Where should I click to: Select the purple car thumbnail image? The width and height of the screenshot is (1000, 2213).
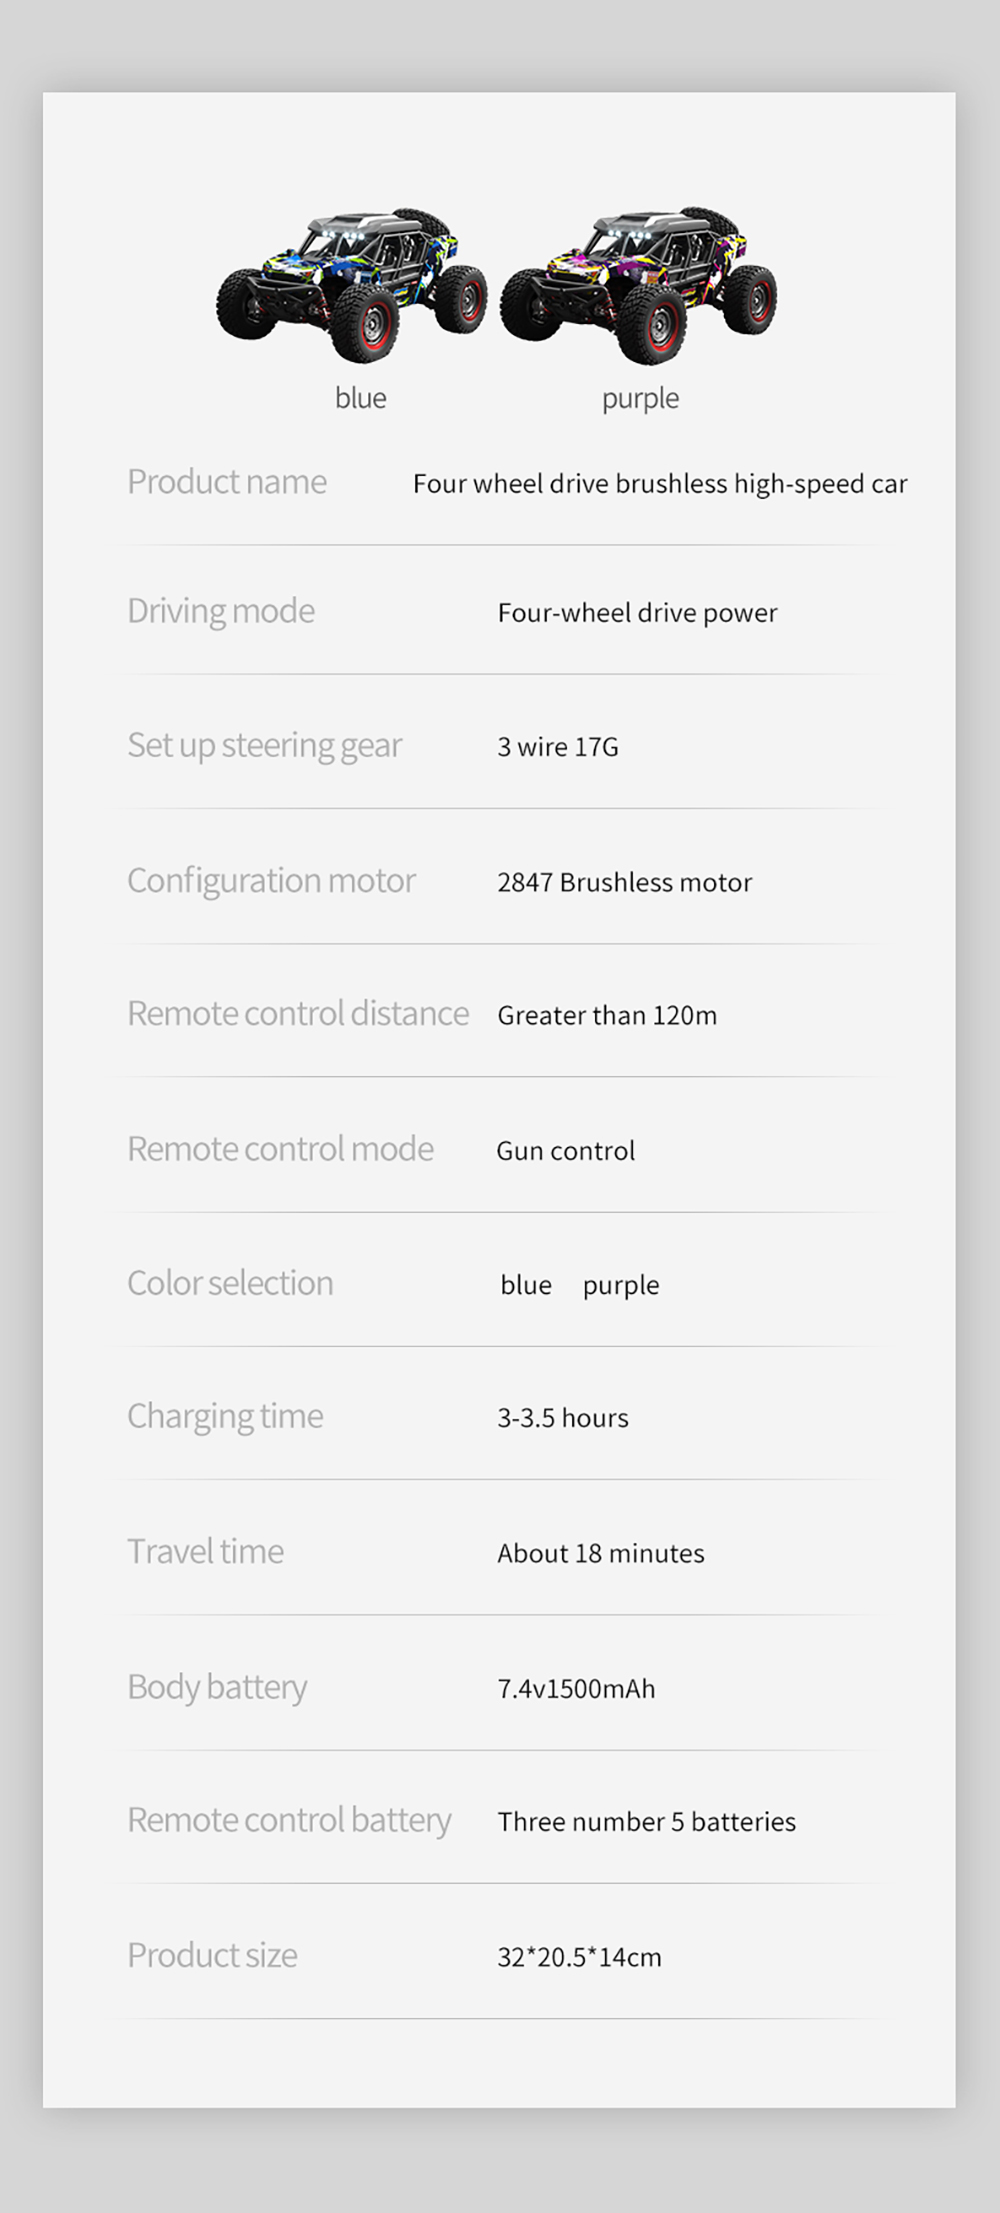point(638,285)
